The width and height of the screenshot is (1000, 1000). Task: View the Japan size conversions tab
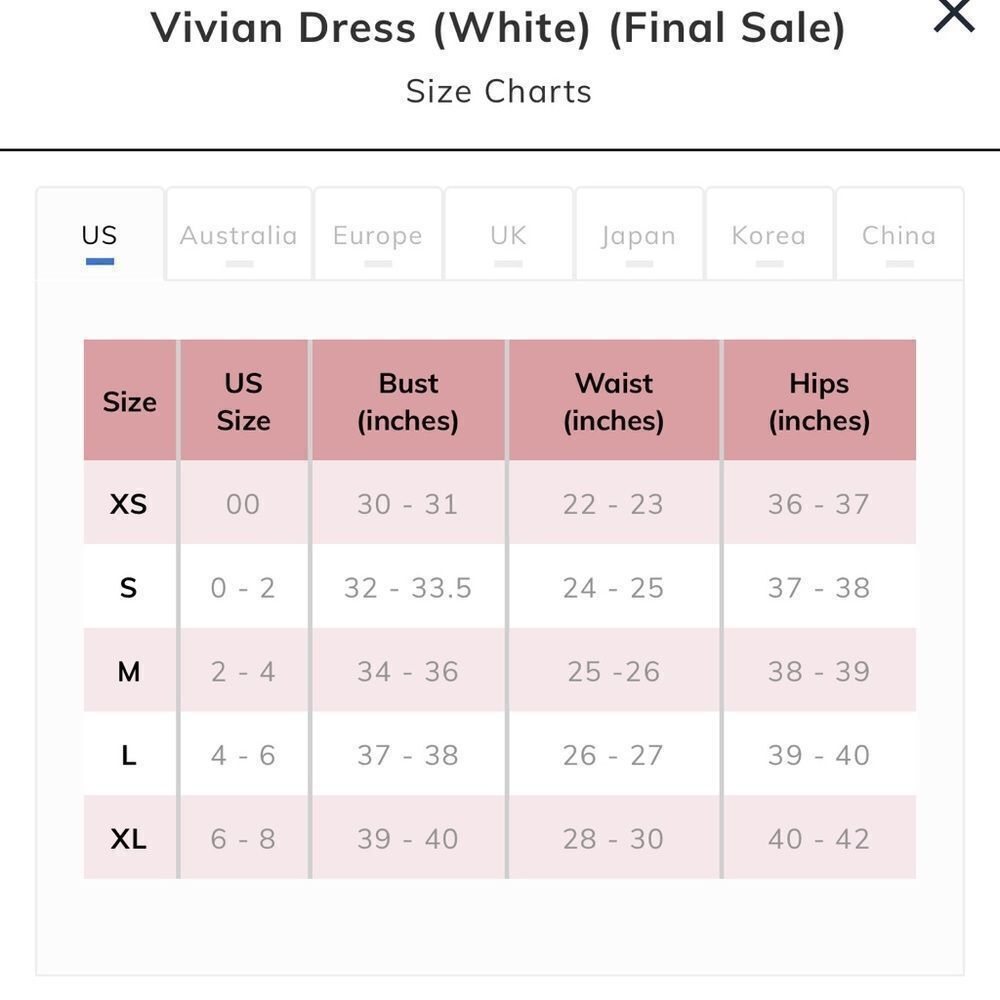pyautogui.click(x=639, y=235)
